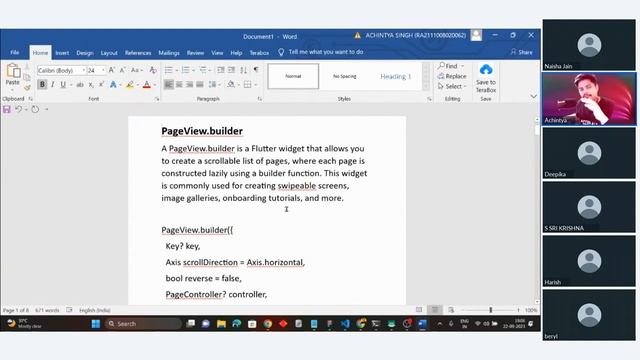This screenshot has width=640, height=360.
Task: Click the taskbar Search box
Action: click(x=144, y=324)
